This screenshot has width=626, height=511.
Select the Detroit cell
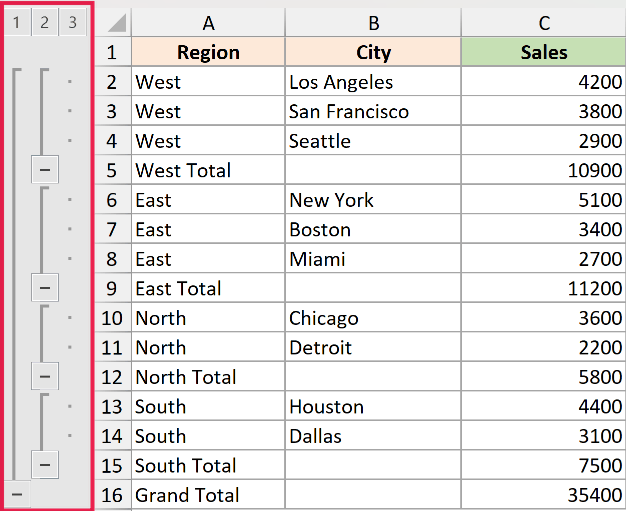tap(373, 347)
